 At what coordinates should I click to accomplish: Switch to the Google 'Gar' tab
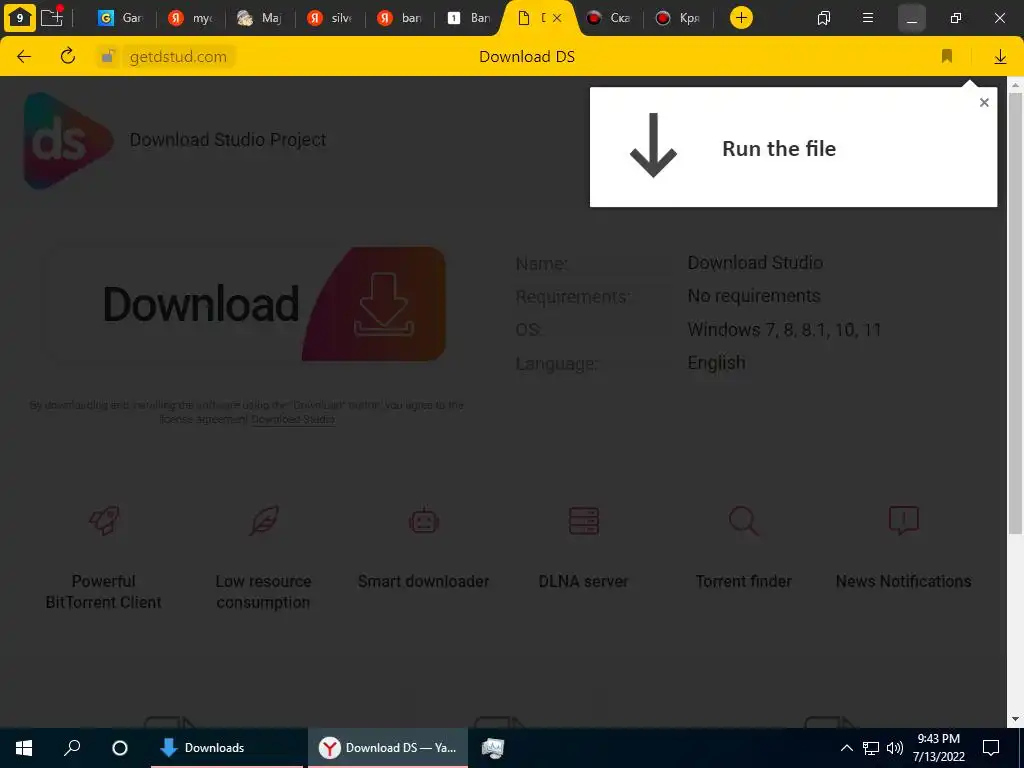(120, 18)
